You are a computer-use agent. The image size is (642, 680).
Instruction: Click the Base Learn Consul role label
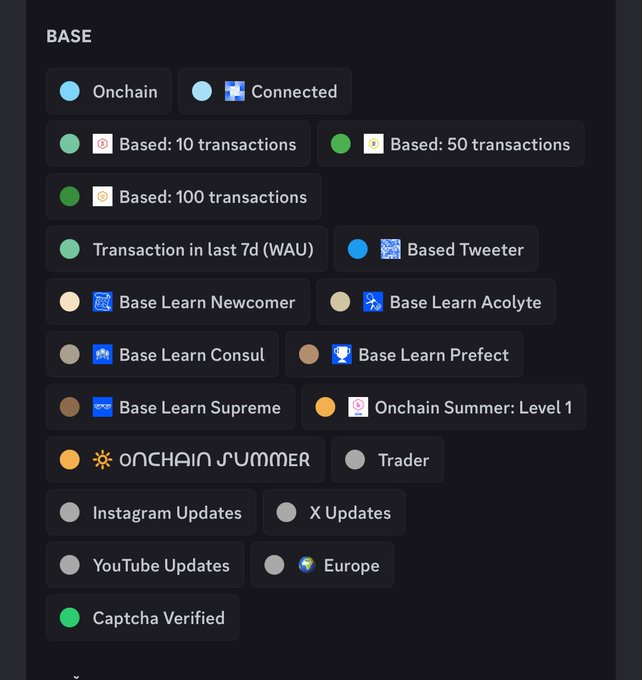coord(192,355)
